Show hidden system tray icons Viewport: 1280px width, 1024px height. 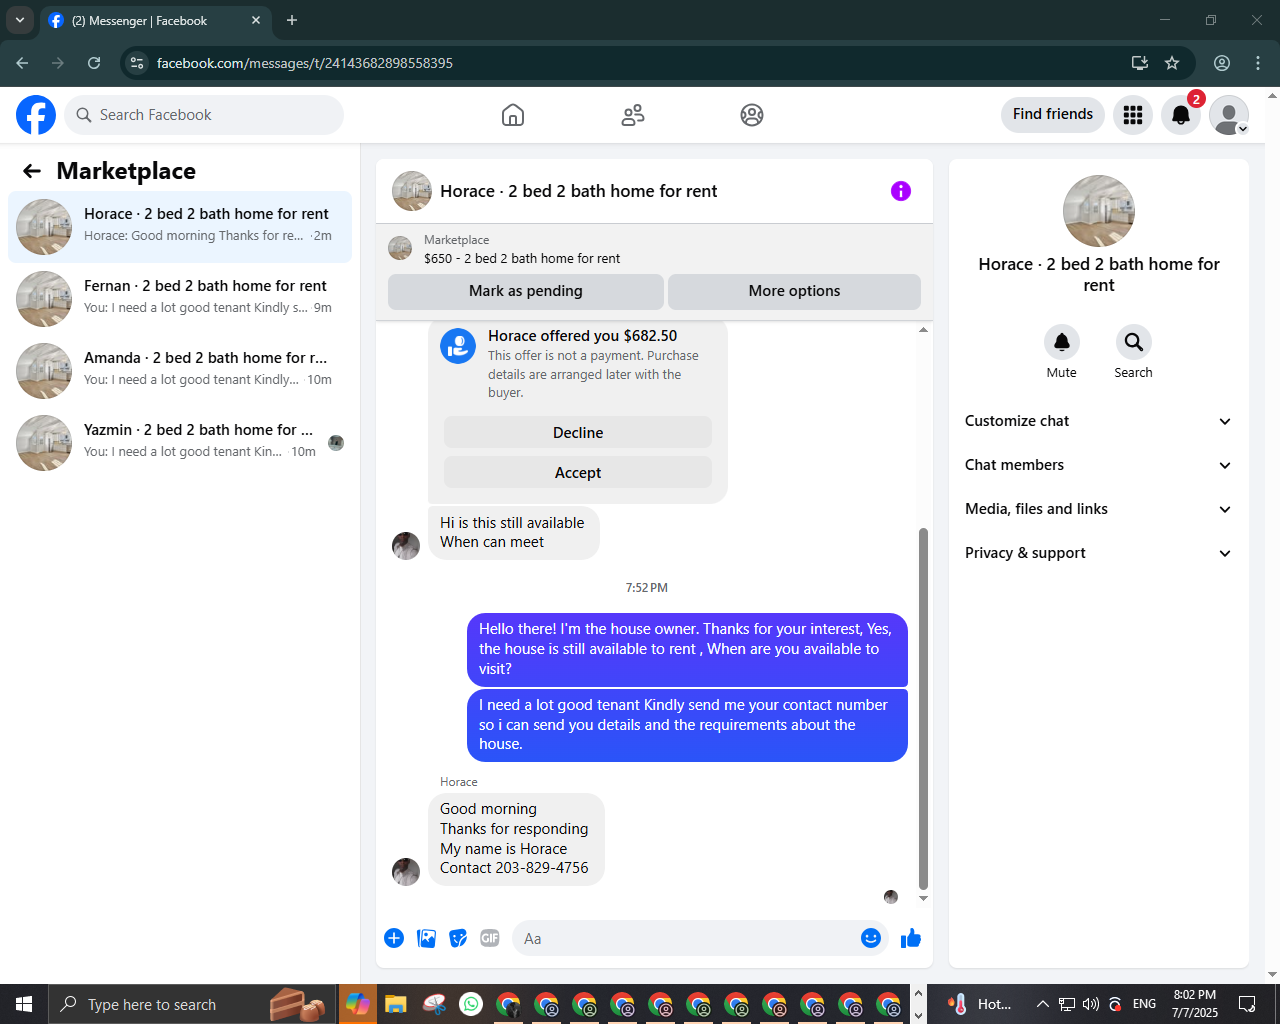coord(1042,1004)
